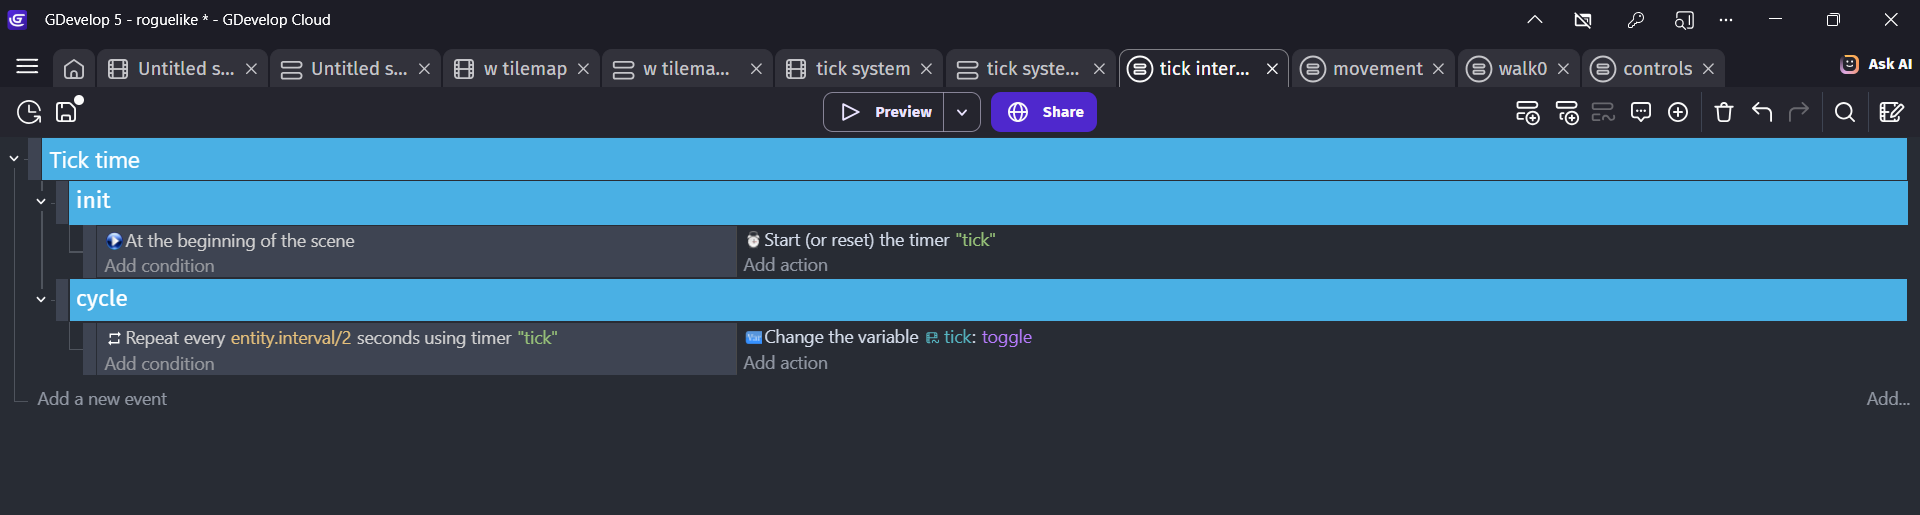Open the project manager hamburger menu
Image resolution: width=1920 pixels, height=515 pixels.
coord(27,67)
